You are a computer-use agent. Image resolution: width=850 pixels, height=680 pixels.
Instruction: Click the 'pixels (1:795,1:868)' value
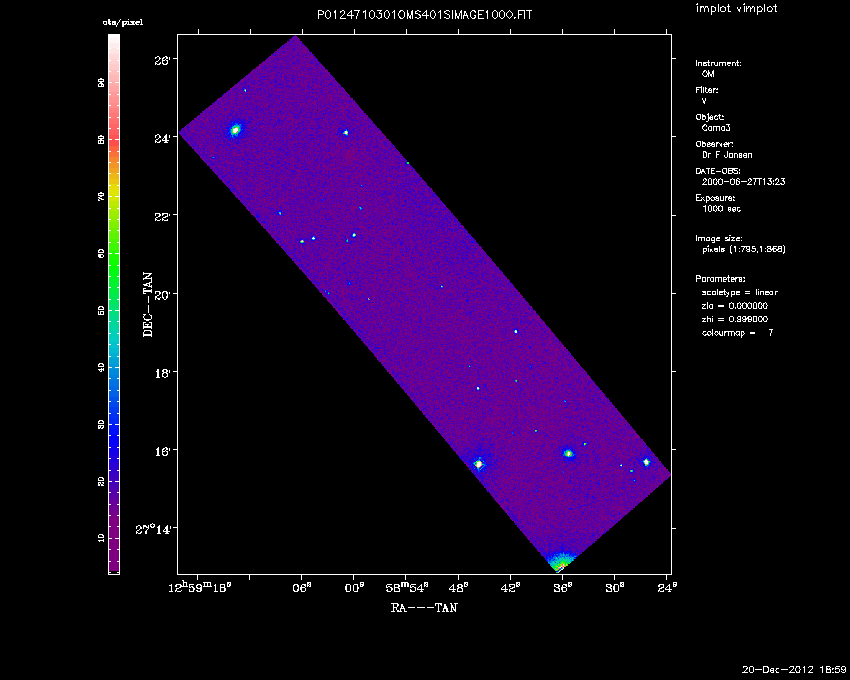(744, 249)
